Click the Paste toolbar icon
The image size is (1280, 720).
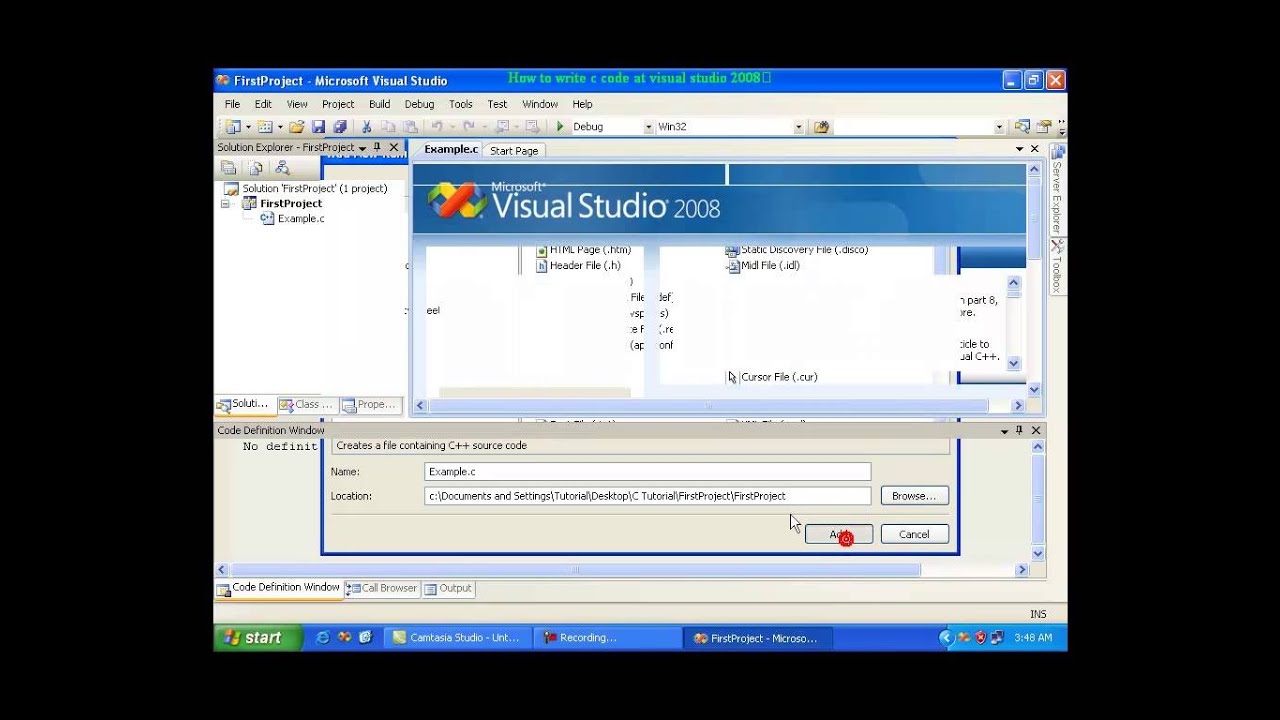tap(410, 127)
